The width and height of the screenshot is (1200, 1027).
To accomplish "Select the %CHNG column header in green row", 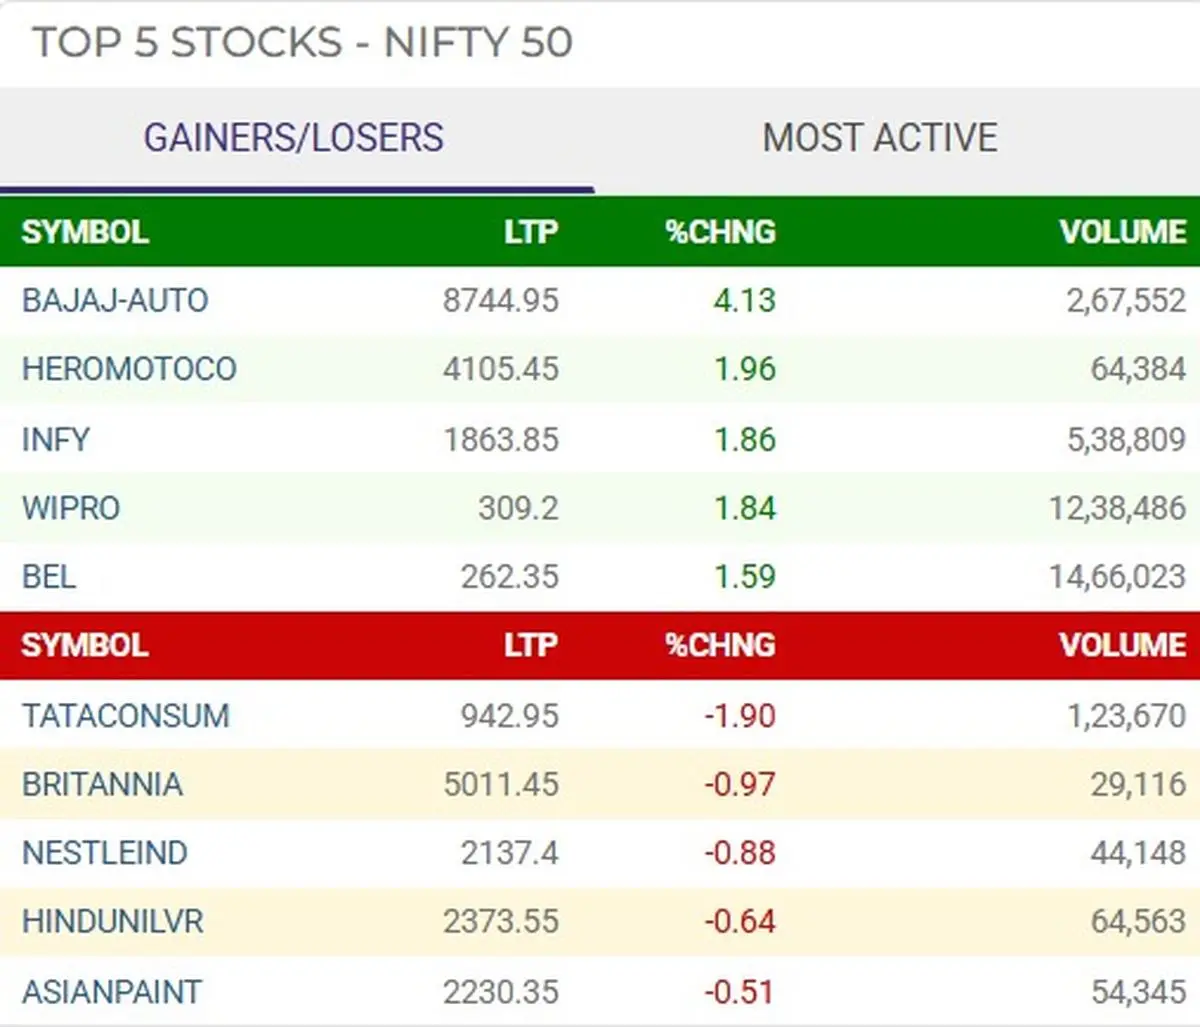I will coord(721,232).
